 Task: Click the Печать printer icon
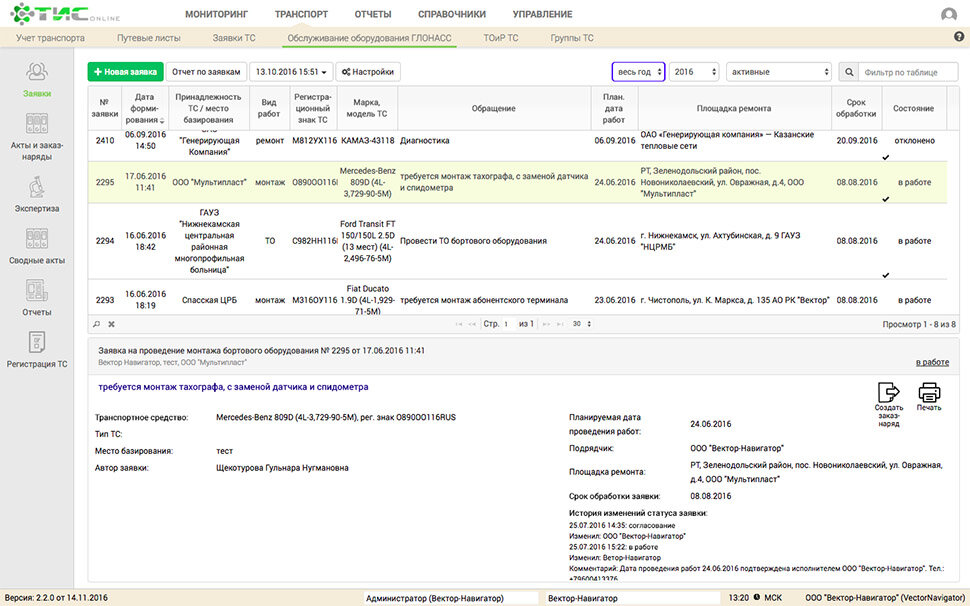[x=929, y=396]
